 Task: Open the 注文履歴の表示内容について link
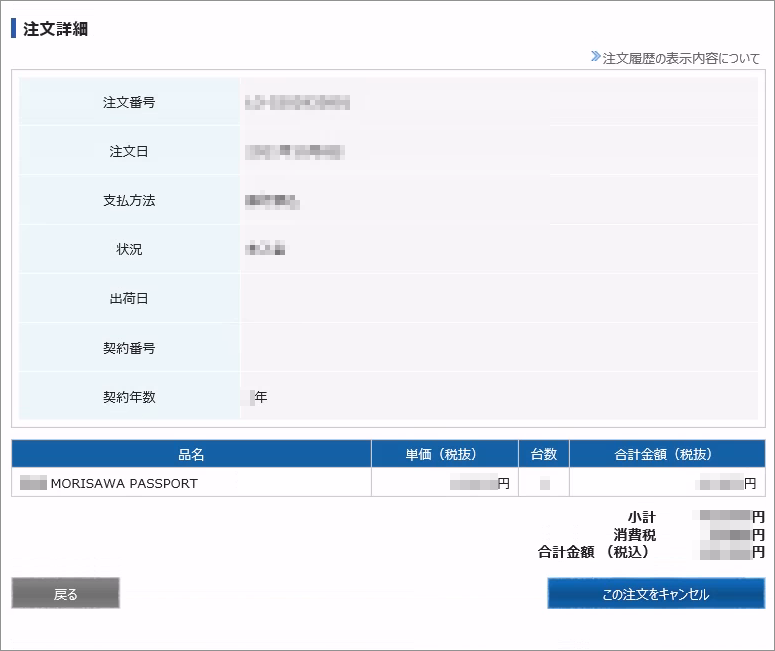click(x=681, y=58)
